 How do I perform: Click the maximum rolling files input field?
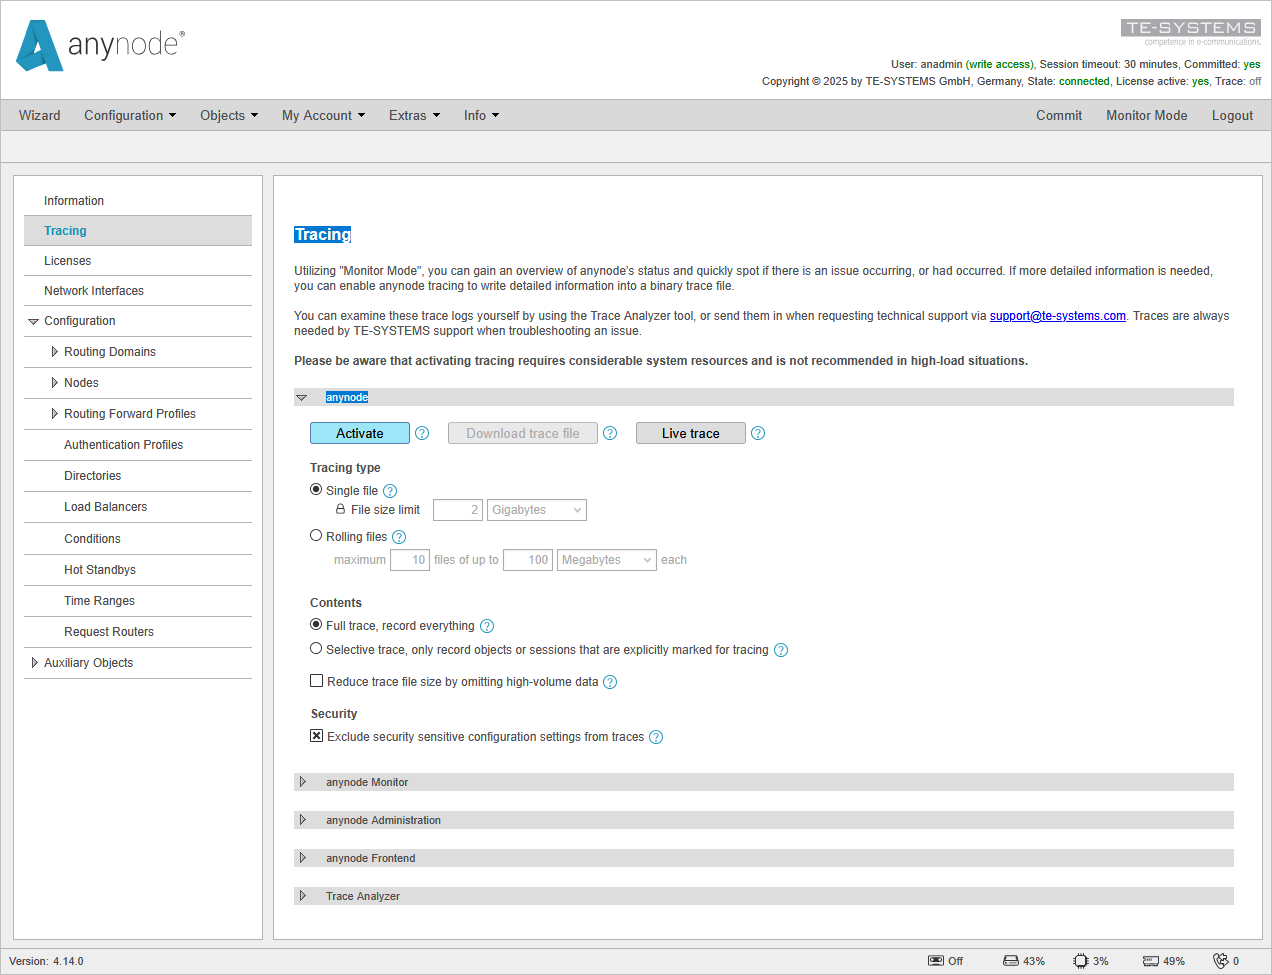click(x=409, y=559)
